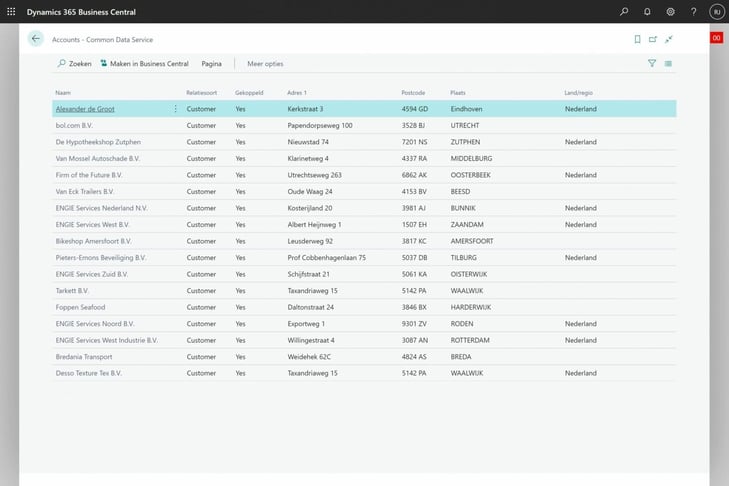Select Desso Texture Tex B.V. name
Image resolution: width=729 pixels, height=486 pixels.
89,373
